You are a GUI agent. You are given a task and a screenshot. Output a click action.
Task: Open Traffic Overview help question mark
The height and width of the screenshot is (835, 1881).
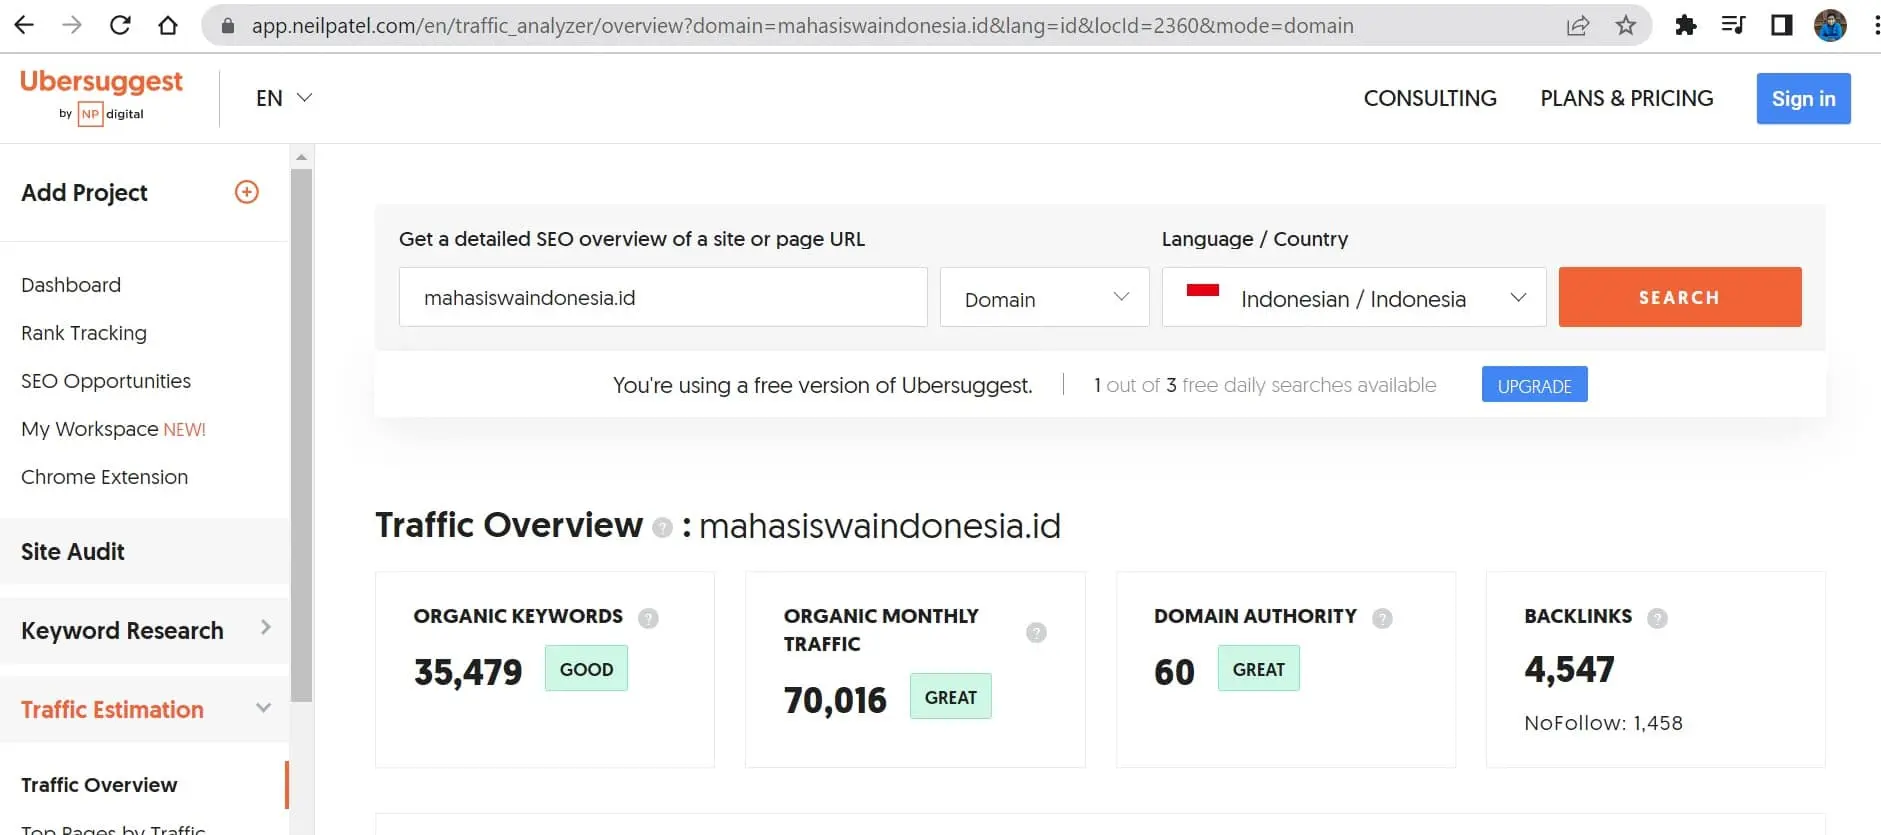662,527
